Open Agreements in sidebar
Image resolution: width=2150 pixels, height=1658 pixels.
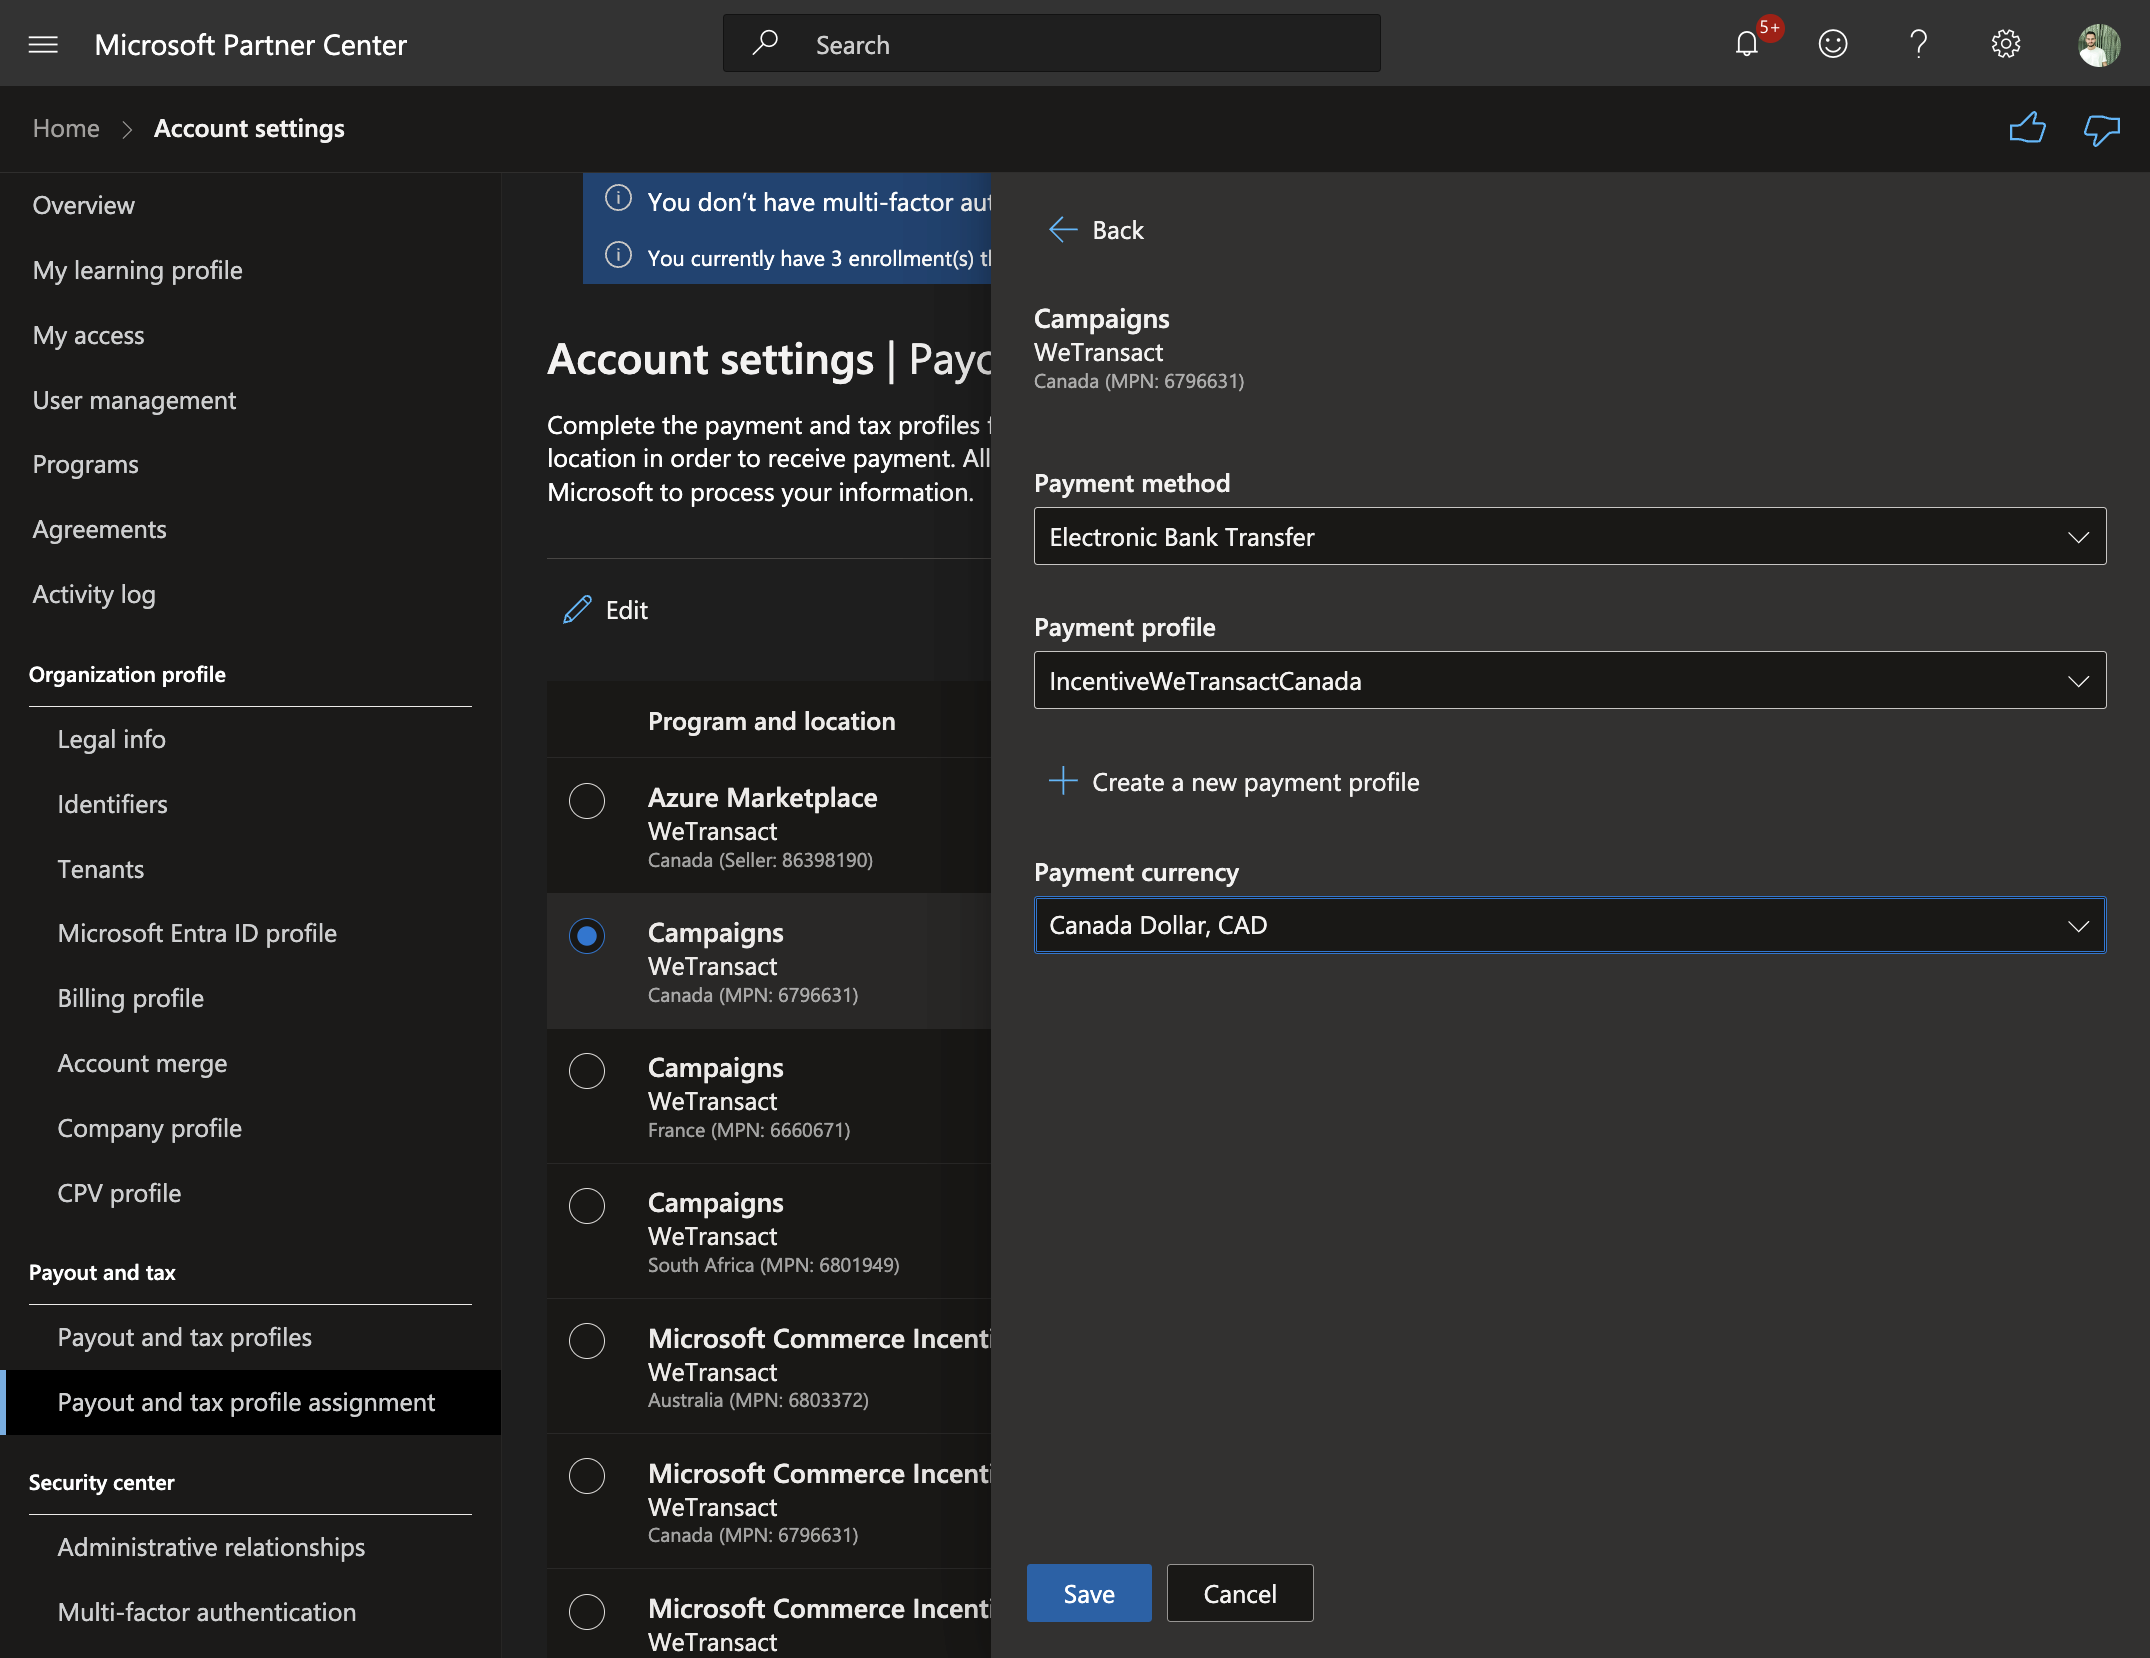[99, 529]
